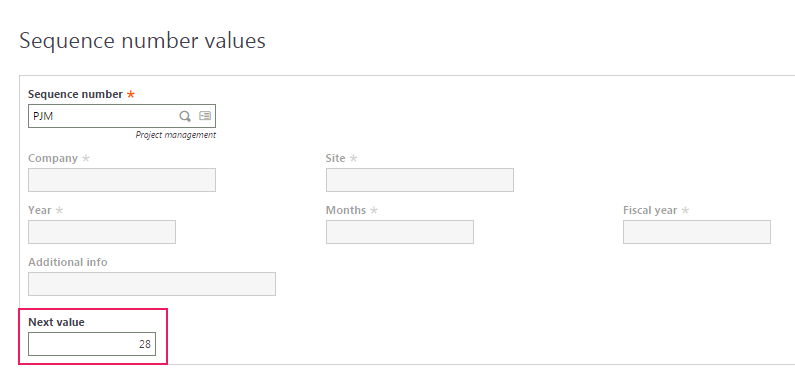Click the Months field label
Screen dimensions: 795x375
pyautogui.click(x=346, y=210)
